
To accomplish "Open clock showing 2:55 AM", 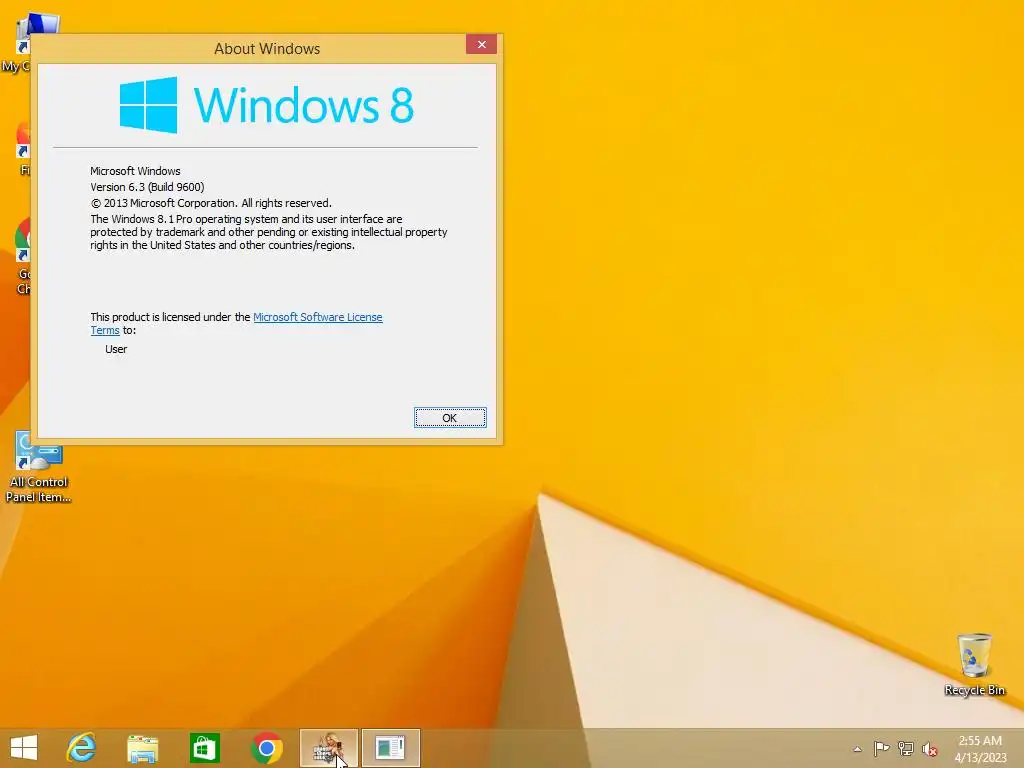I will tap(980, 749).
